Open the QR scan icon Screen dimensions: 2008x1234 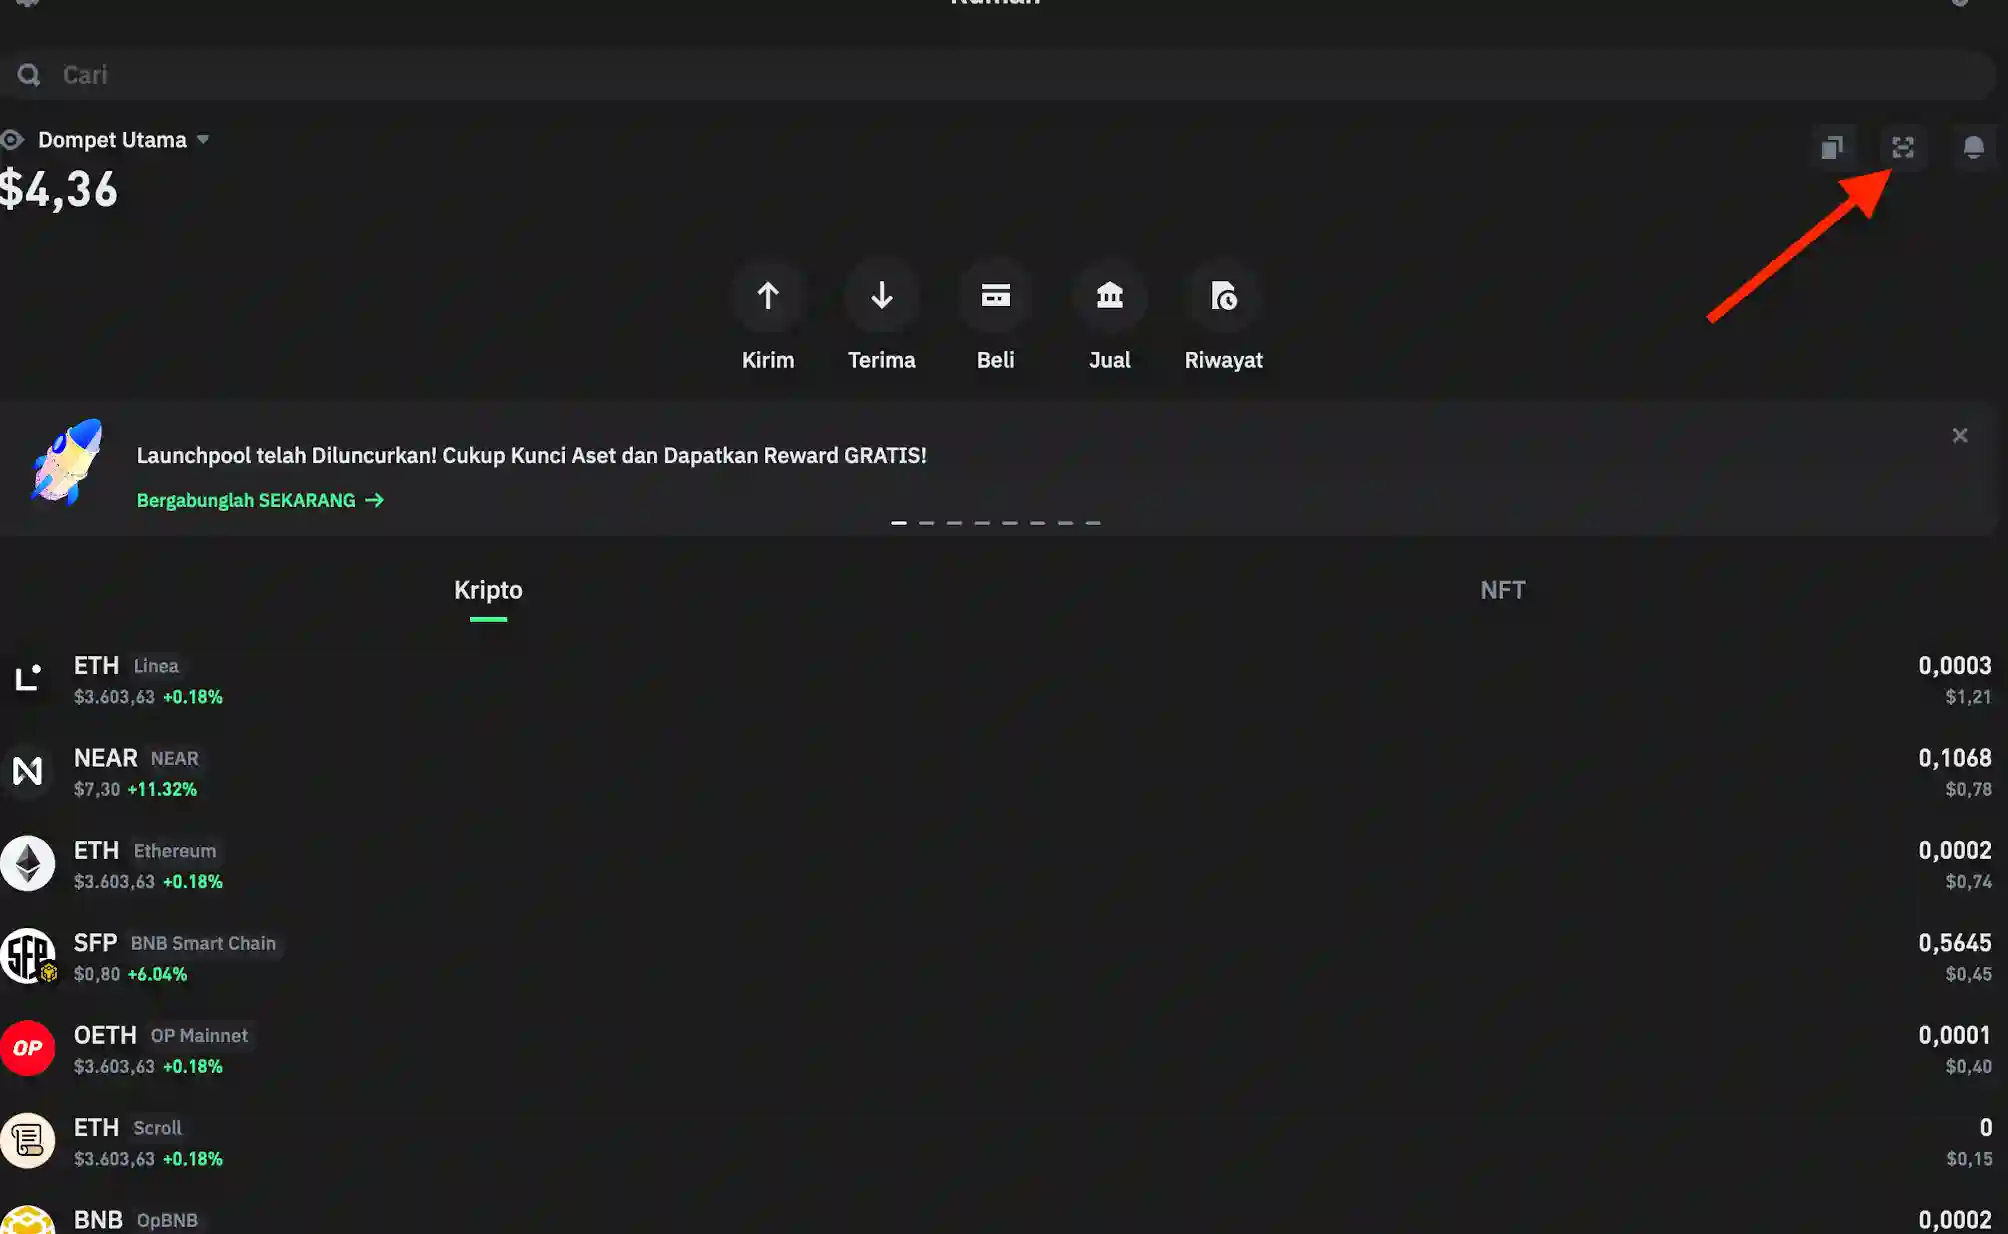1903,148
